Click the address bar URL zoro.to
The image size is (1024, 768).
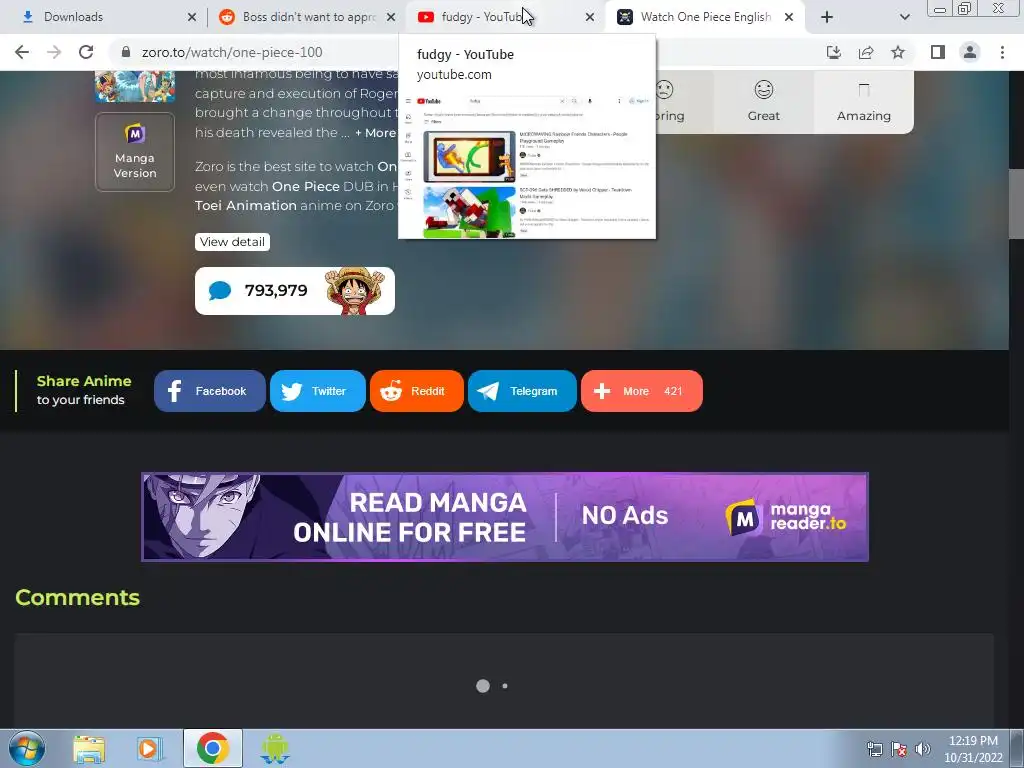click(x=232, y=52)
